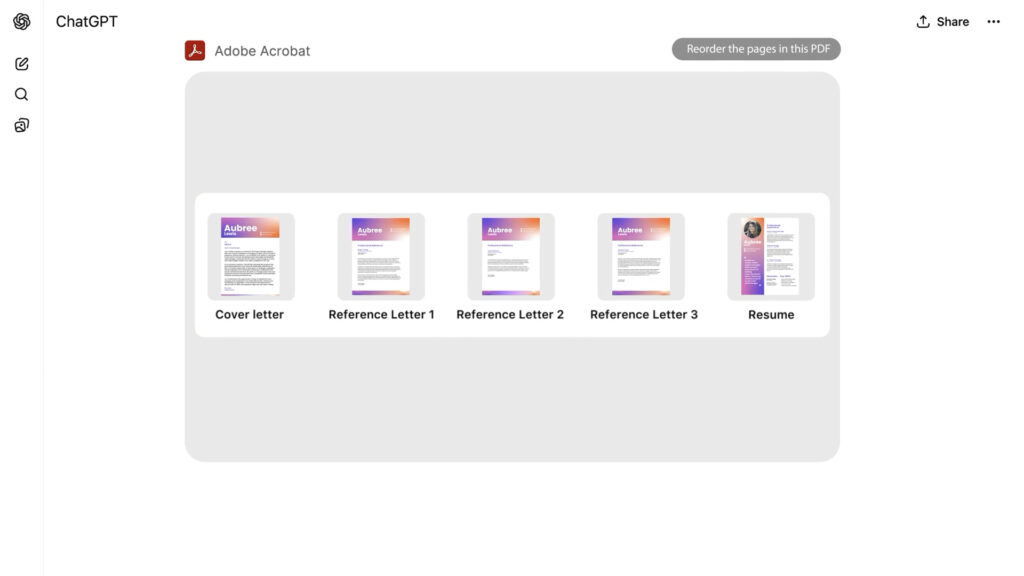Select the Reference Letter 2 page thumbnail
This screenshot has width=1024, height=576.
pos(511,257)
